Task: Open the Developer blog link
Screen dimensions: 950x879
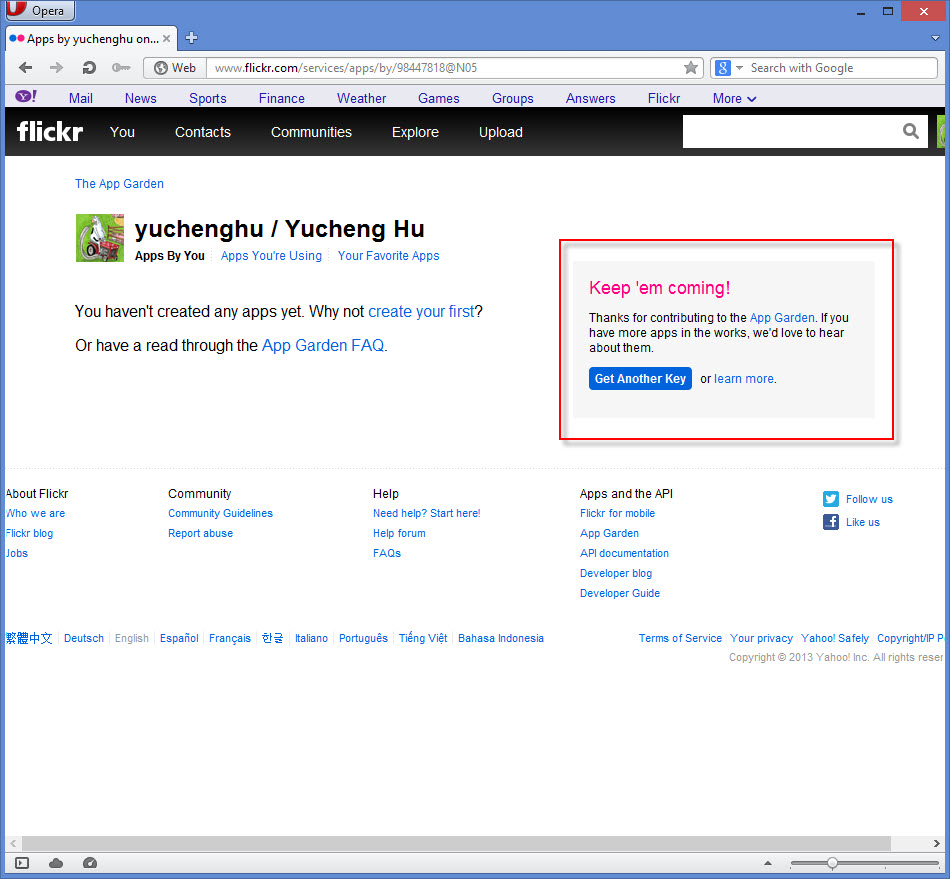Action: pyautogui.click(x=616, y=573)
